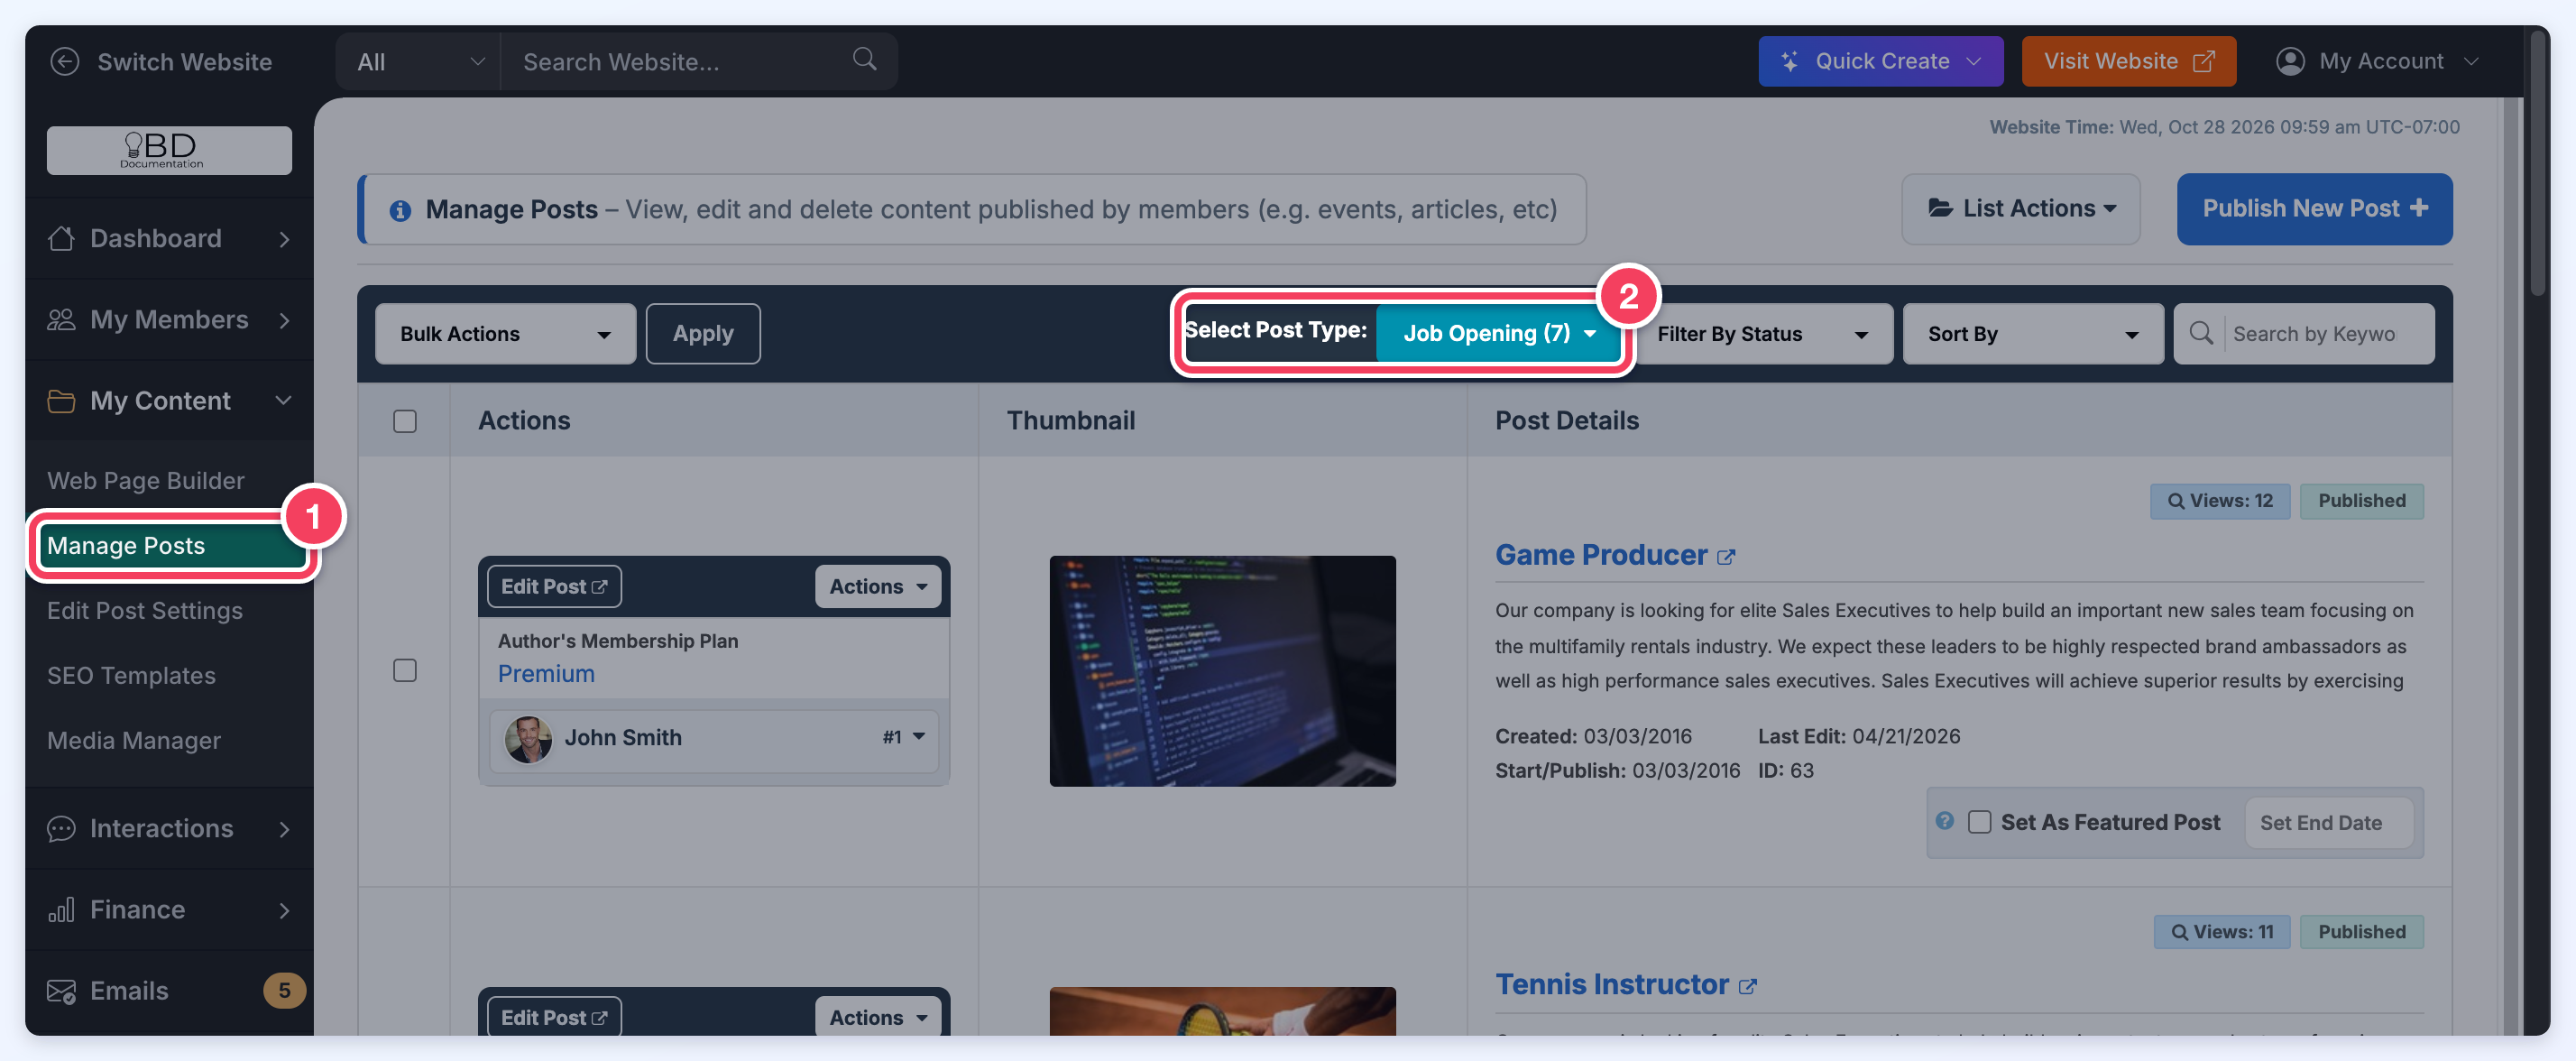Open the Job Opening (7) post type dropdown

point(1498,333)
